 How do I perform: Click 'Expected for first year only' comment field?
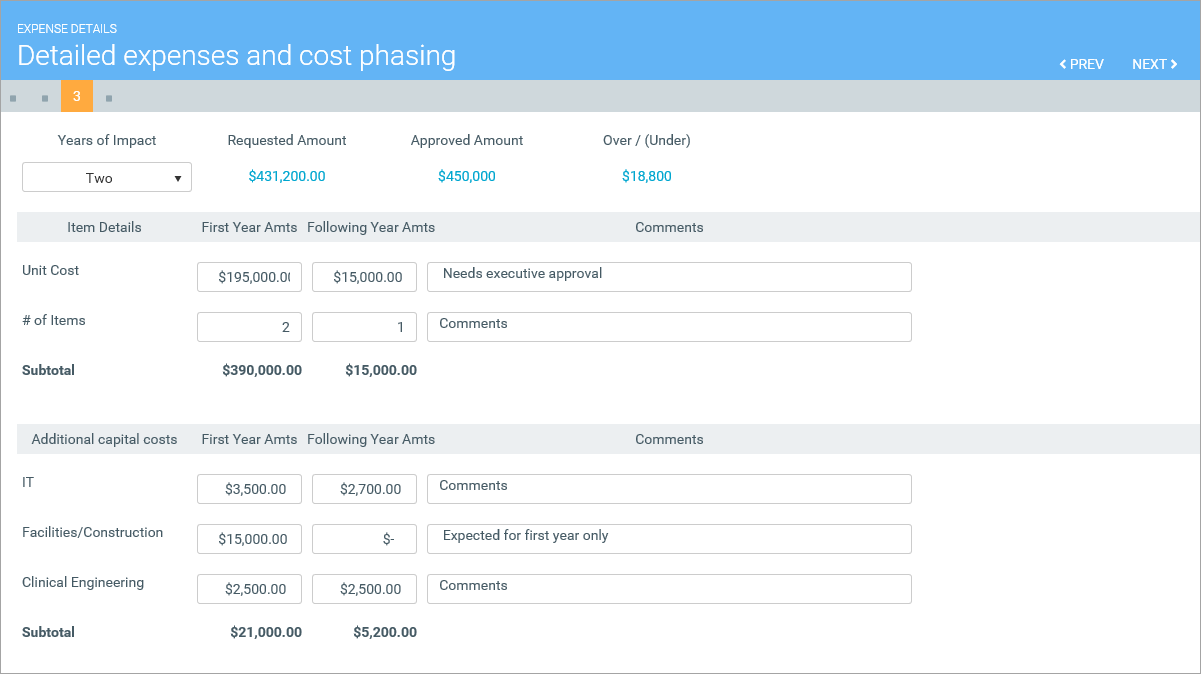[669, 539]
